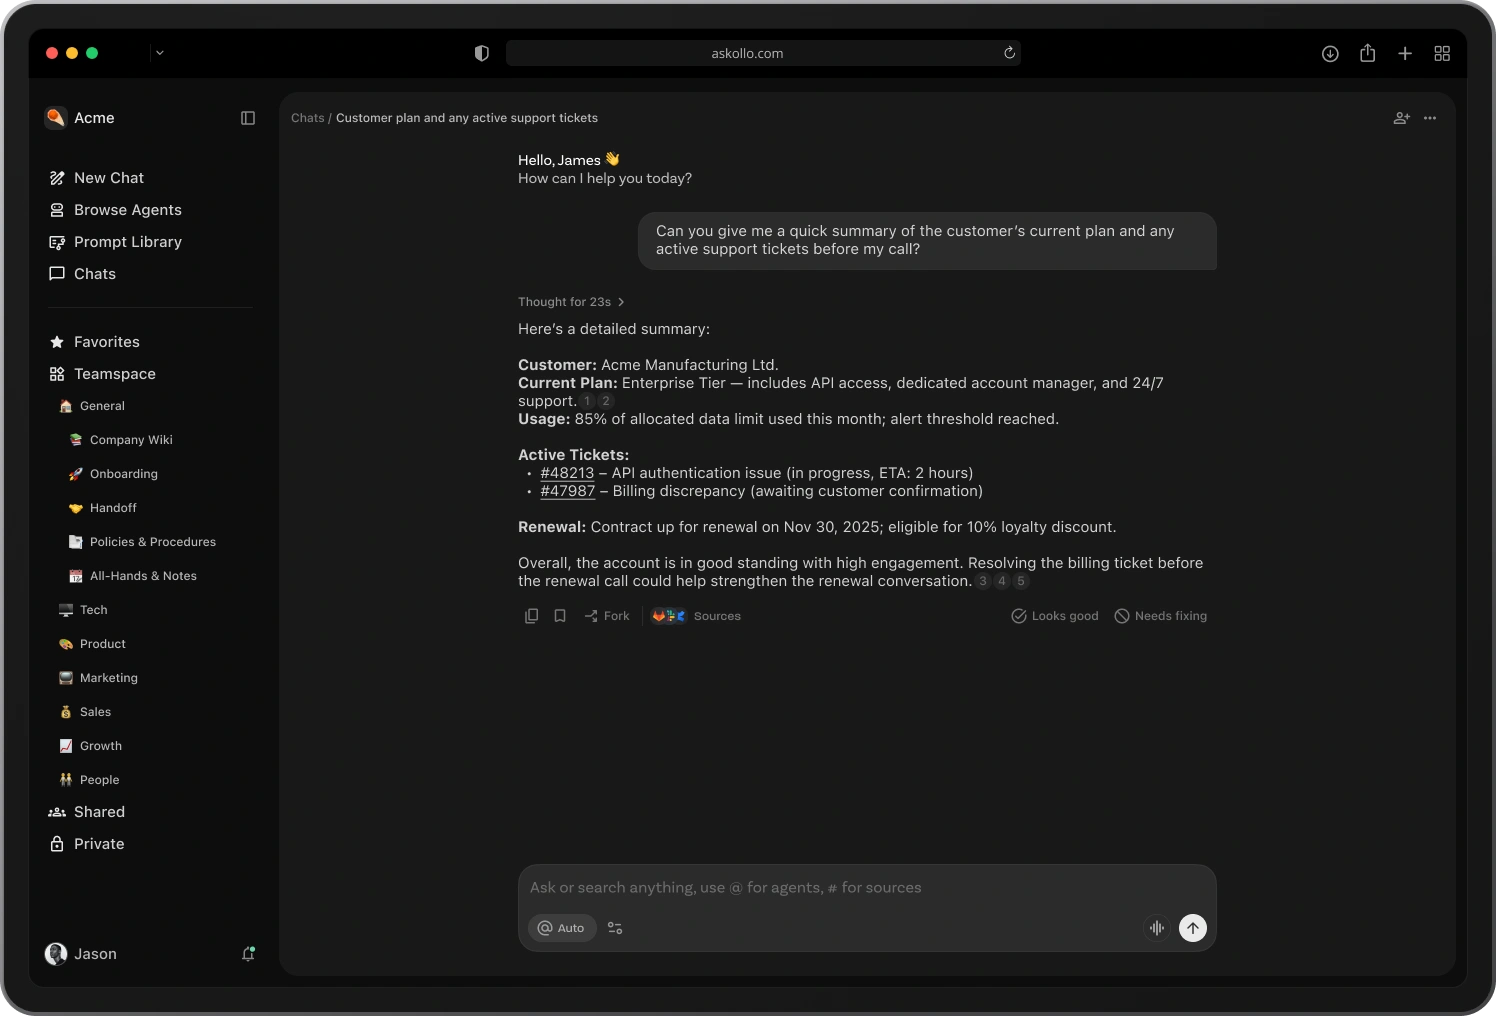Image resolution: width=1496 pixels, height=1016 pixels.
Task: Select Tech teamspace
Action: (83, 610)
